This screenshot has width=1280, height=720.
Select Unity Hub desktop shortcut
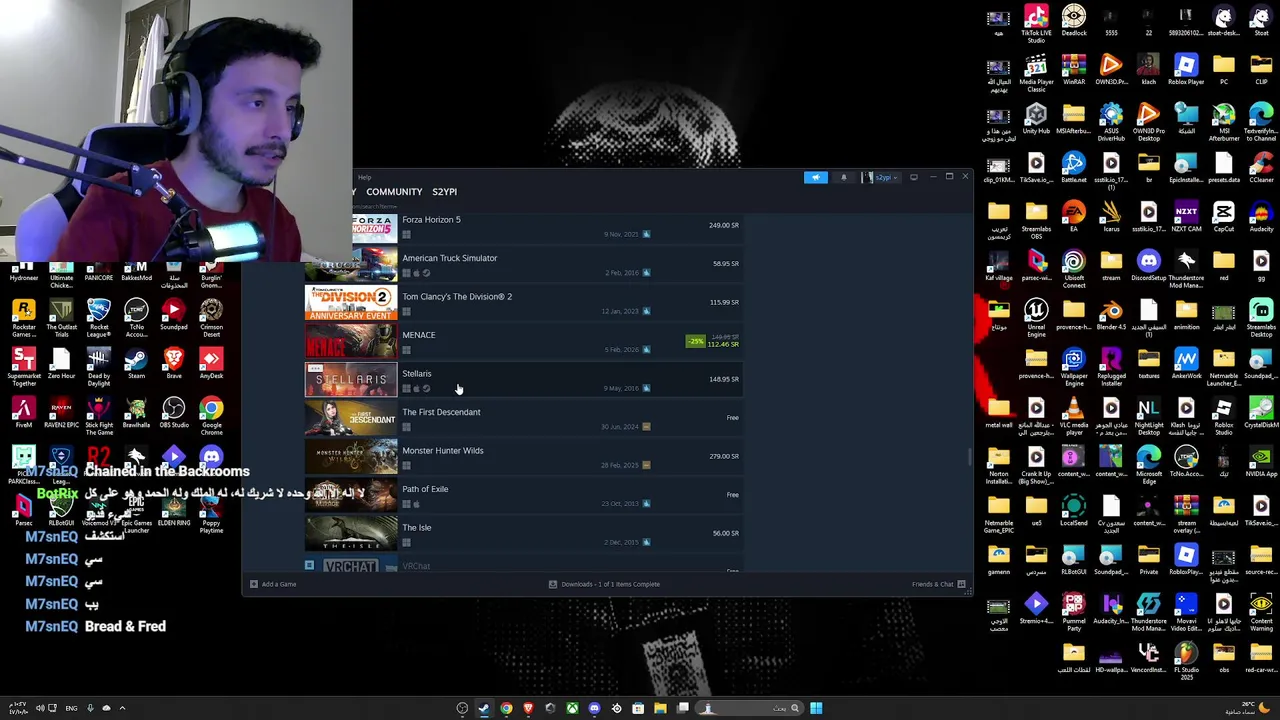pos(1036,119)
